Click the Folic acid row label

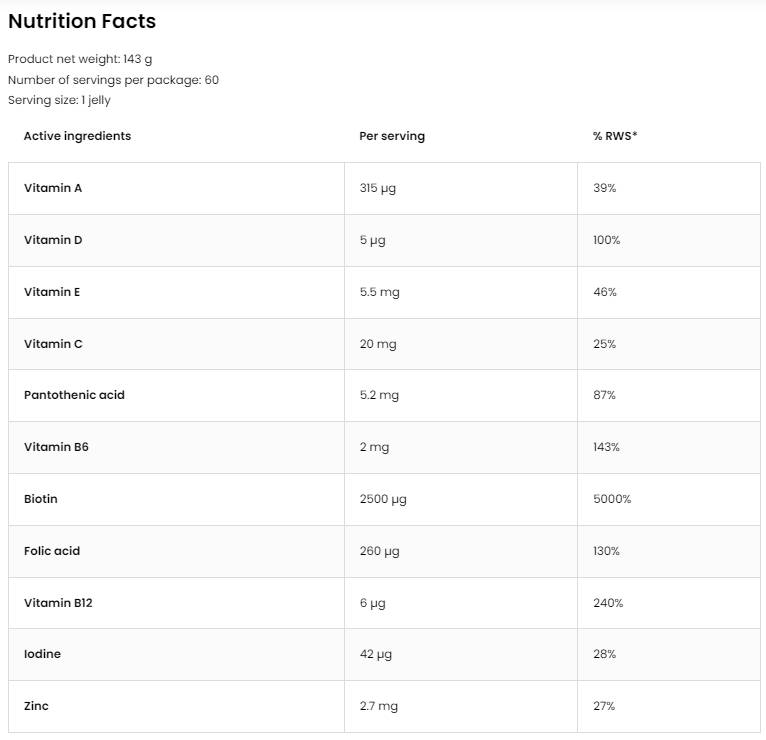[52, 551]
